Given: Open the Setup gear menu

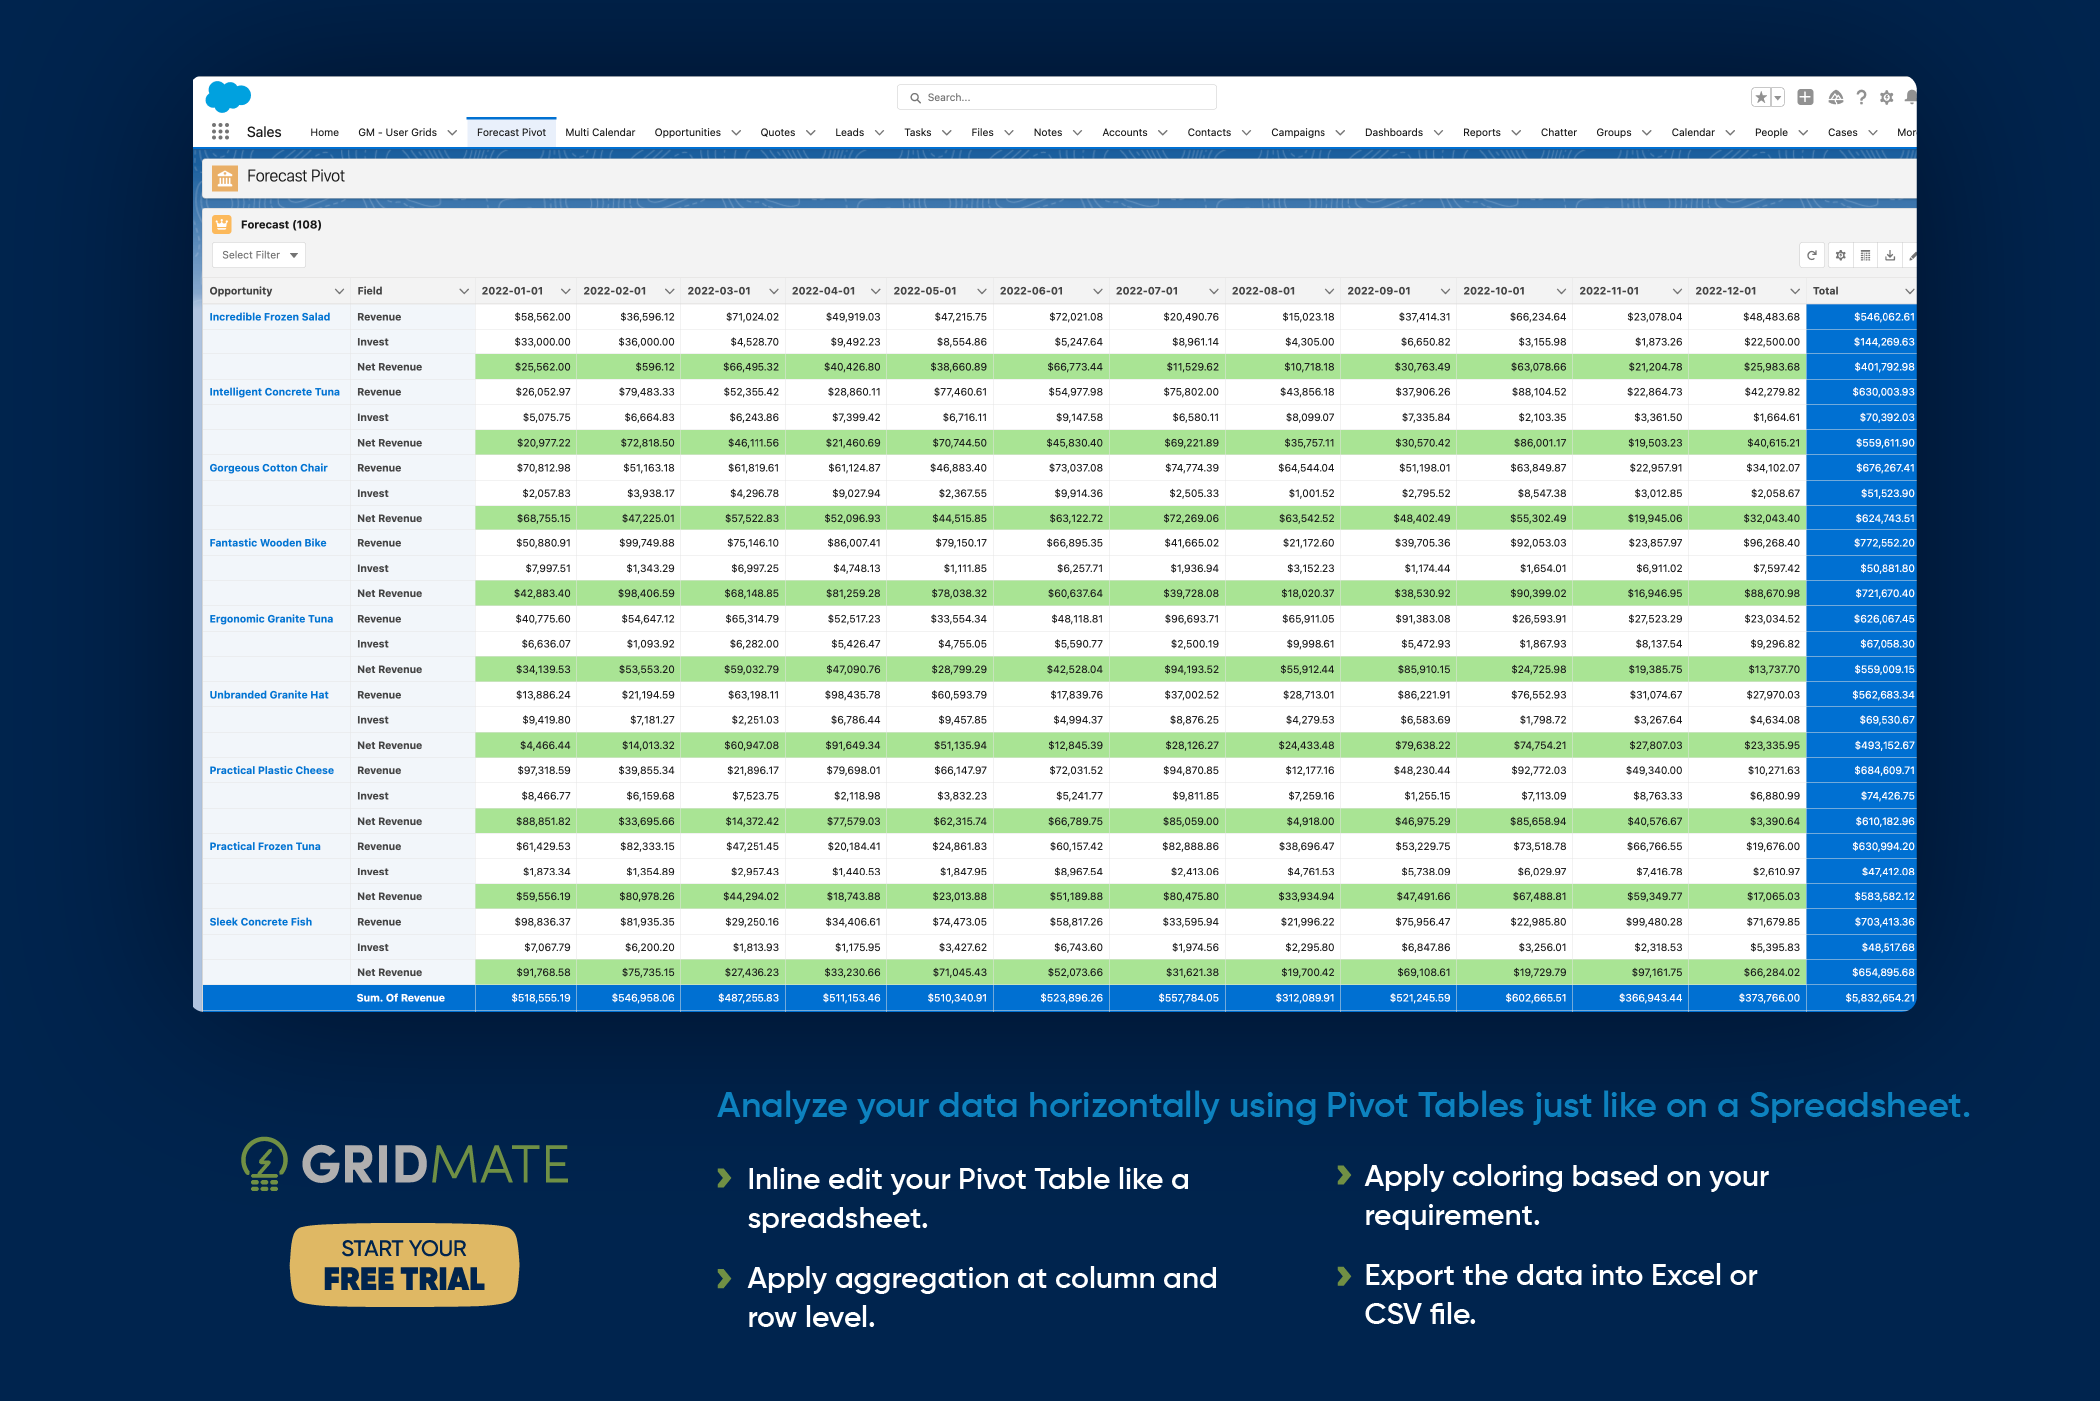Looking at the screenshot, I should pyautogui.click(x=1887, y=97).
